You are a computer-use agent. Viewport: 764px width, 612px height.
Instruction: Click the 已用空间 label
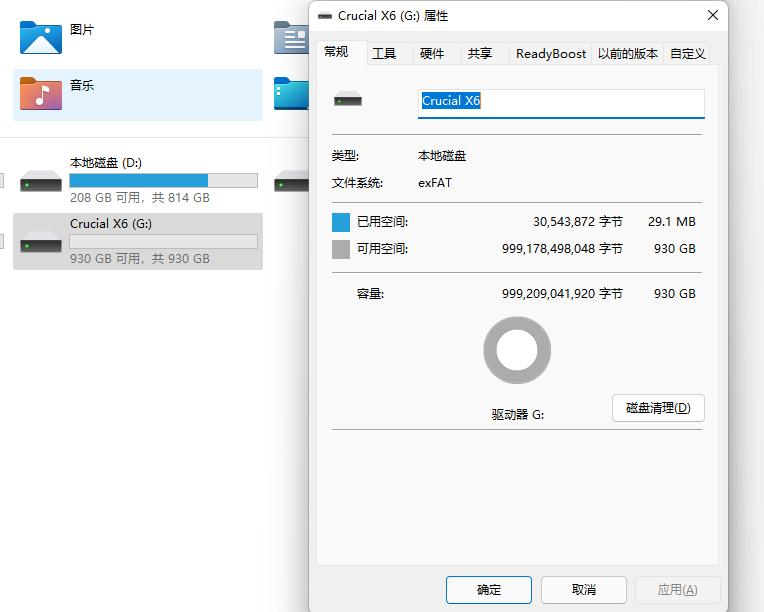click(382, 222)
